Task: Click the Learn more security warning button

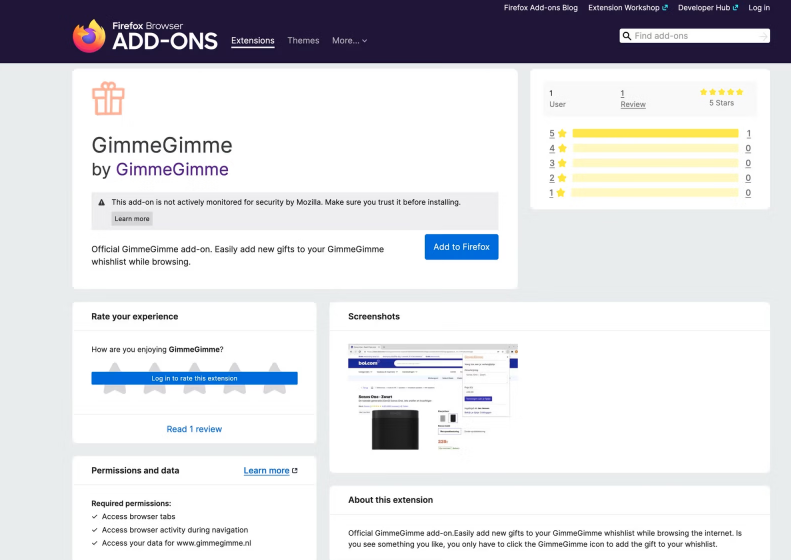Action: [x=132, y=218]
